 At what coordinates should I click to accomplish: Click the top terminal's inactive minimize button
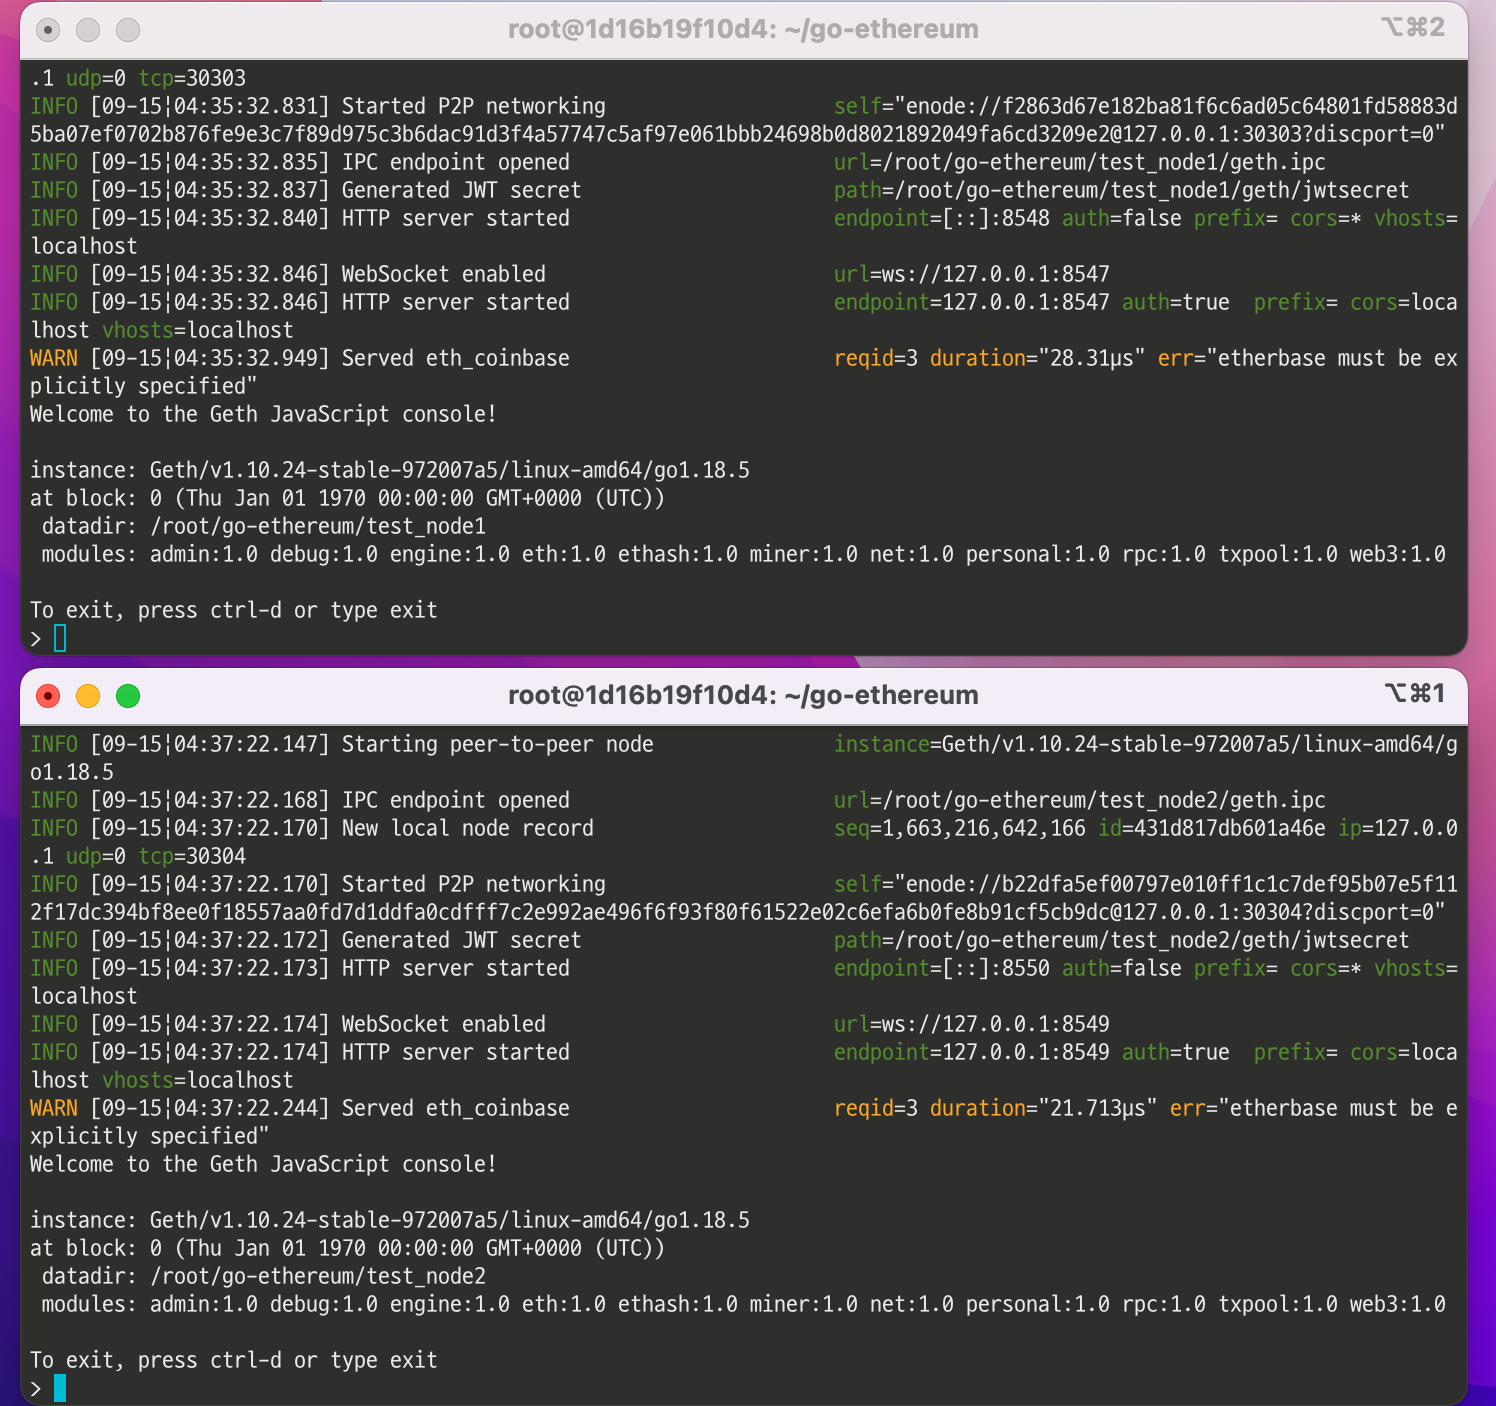pos(88,30)
